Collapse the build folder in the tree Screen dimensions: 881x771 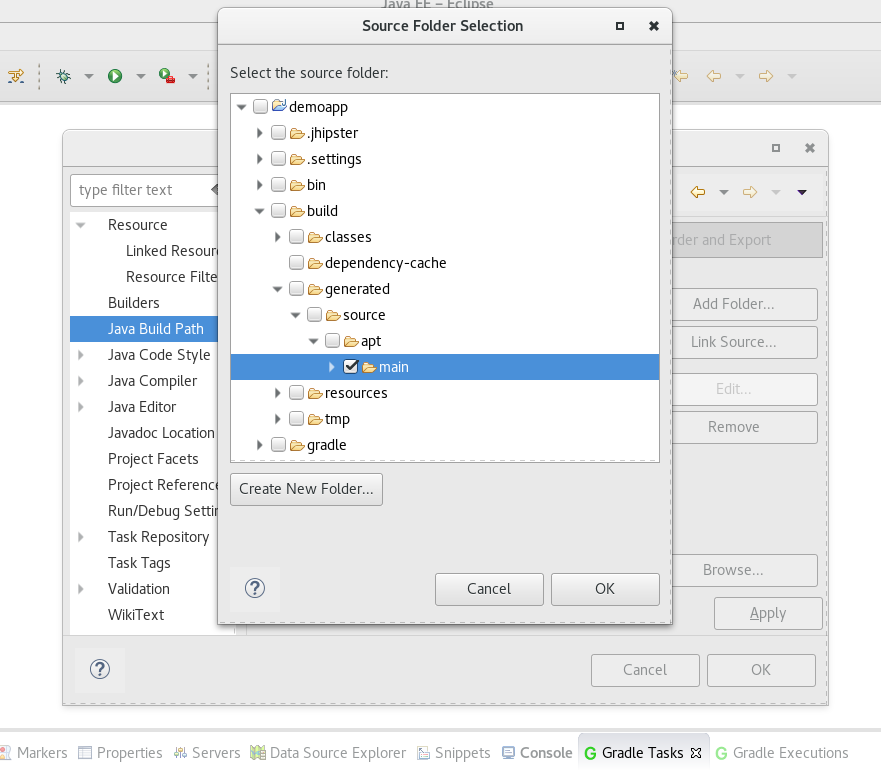pos(259,211)
